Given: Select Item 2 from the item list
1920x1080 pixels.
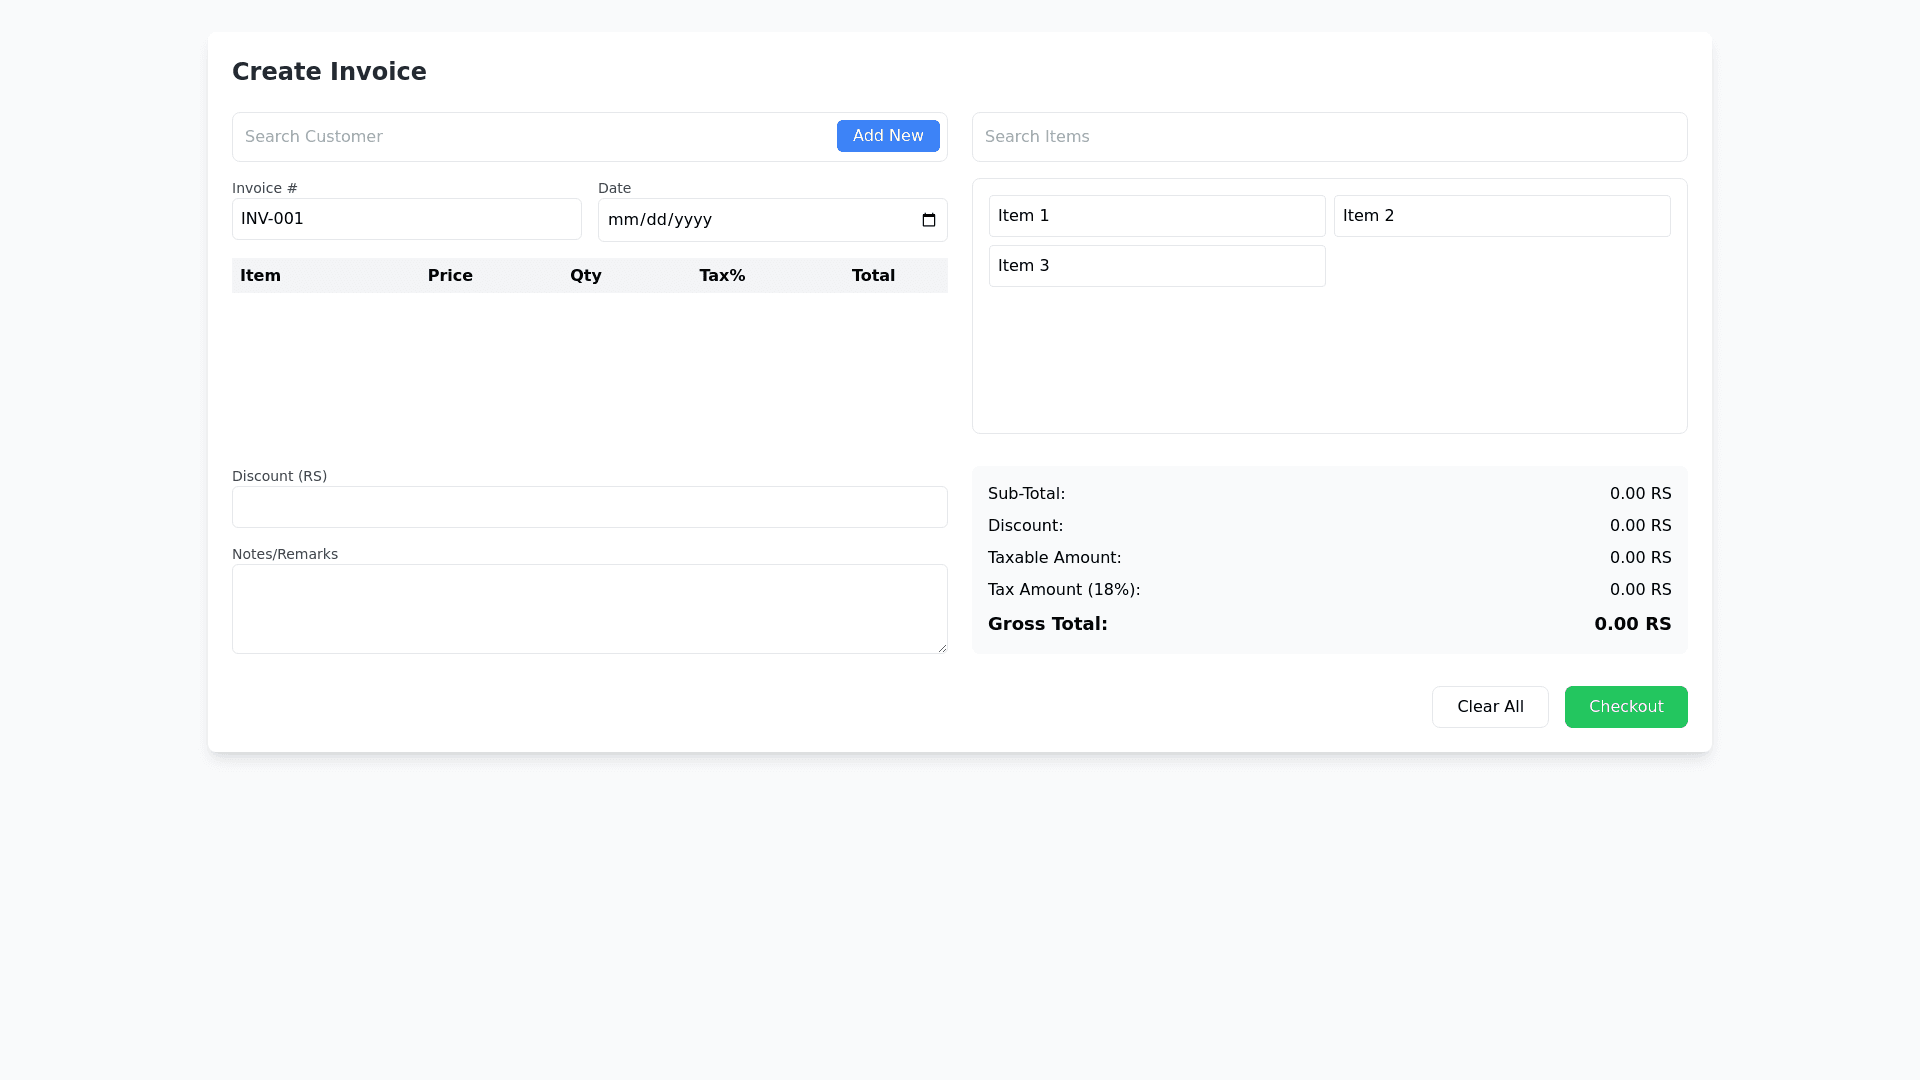Looking at the screenshot, I should [1501, 216].
